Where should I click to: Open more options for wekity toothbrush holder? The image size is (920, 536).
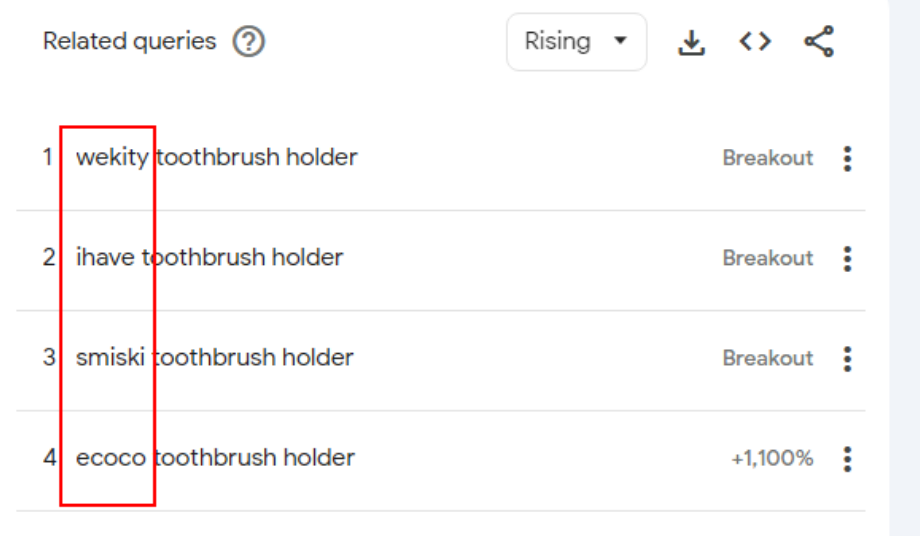pyautogui.click(x=847, y=158)
